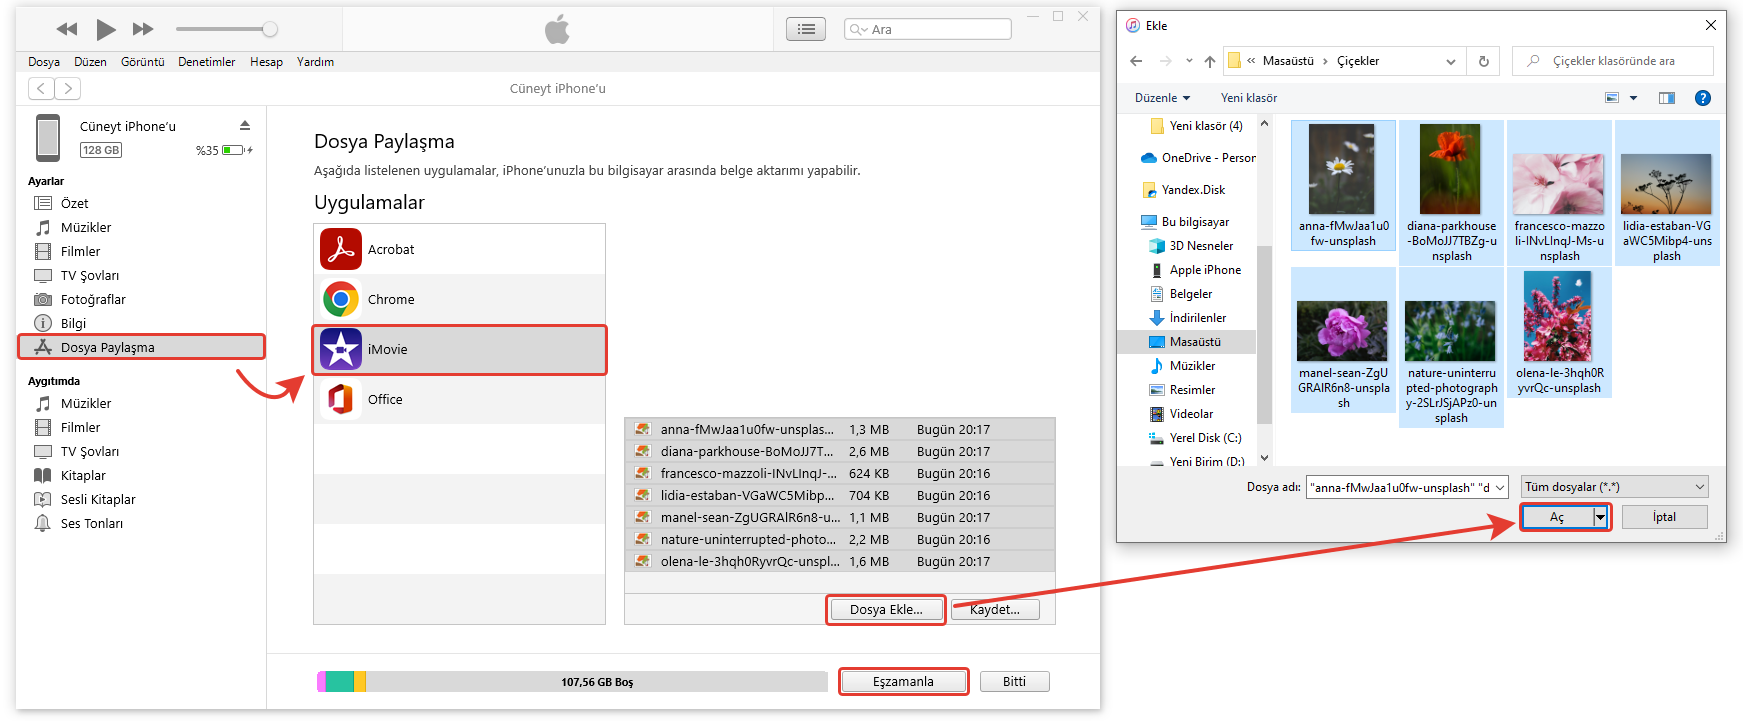Click the eject icon next to Cüneyt iPhone'u
Screen dimensions: 1743x721
click(x=245, y=126)
